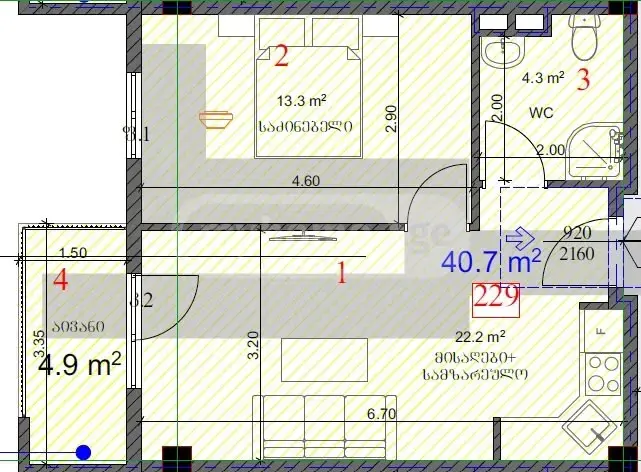The width and height of the screenshot is (641, 472).
Task: Select the red boxed apartment number 229
Action: tap(496, 300)
